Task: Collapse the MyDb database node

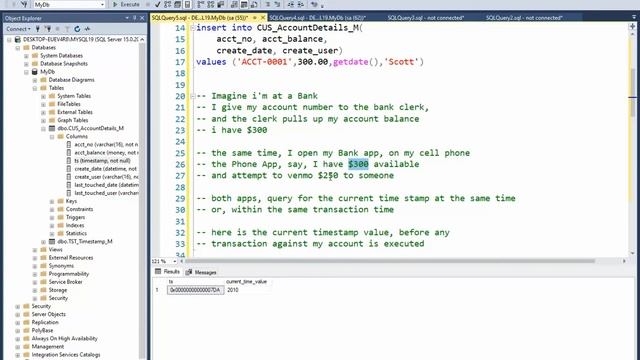Action: pos(27,72)
